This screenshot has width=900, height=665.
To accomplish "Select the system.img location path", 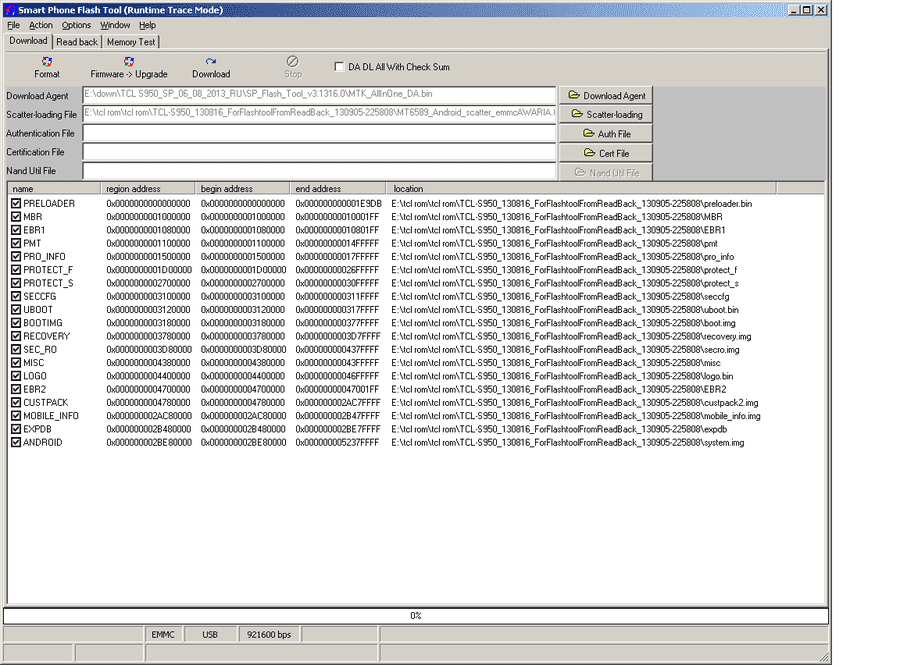I will pos(568,442).
